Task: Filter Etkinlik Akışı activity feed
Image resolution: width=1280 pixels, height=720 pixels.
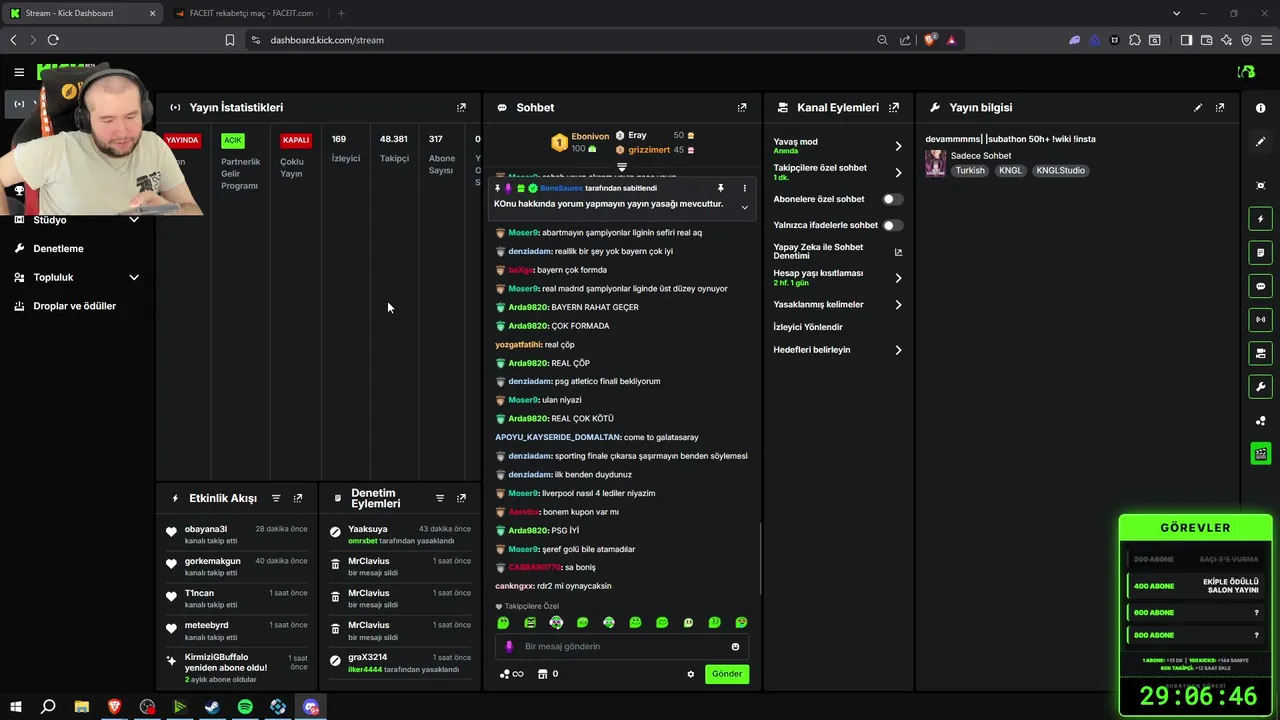Action: click(276, 498)
